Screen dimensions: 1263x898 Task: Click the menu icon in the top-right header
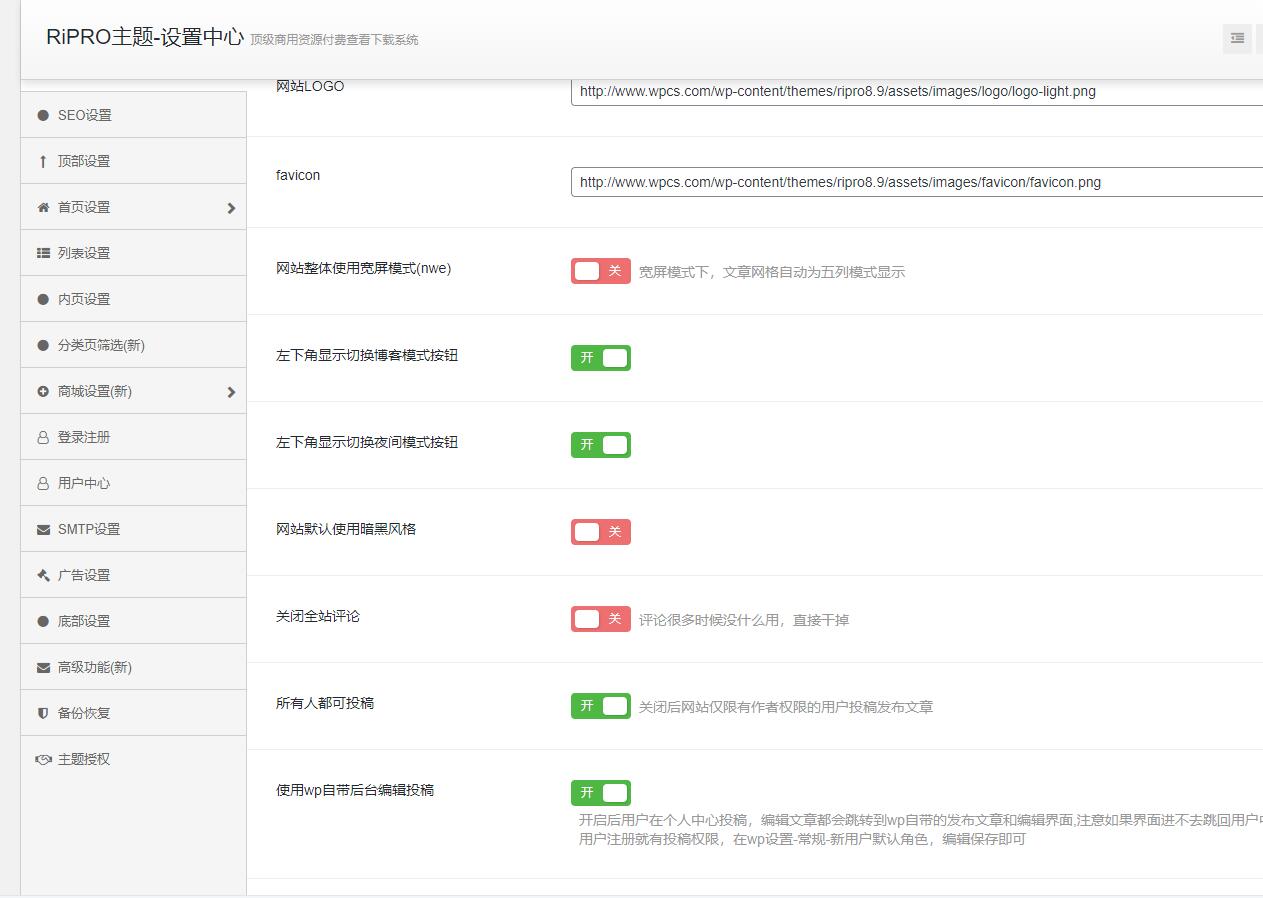[x=1237, y=39]
